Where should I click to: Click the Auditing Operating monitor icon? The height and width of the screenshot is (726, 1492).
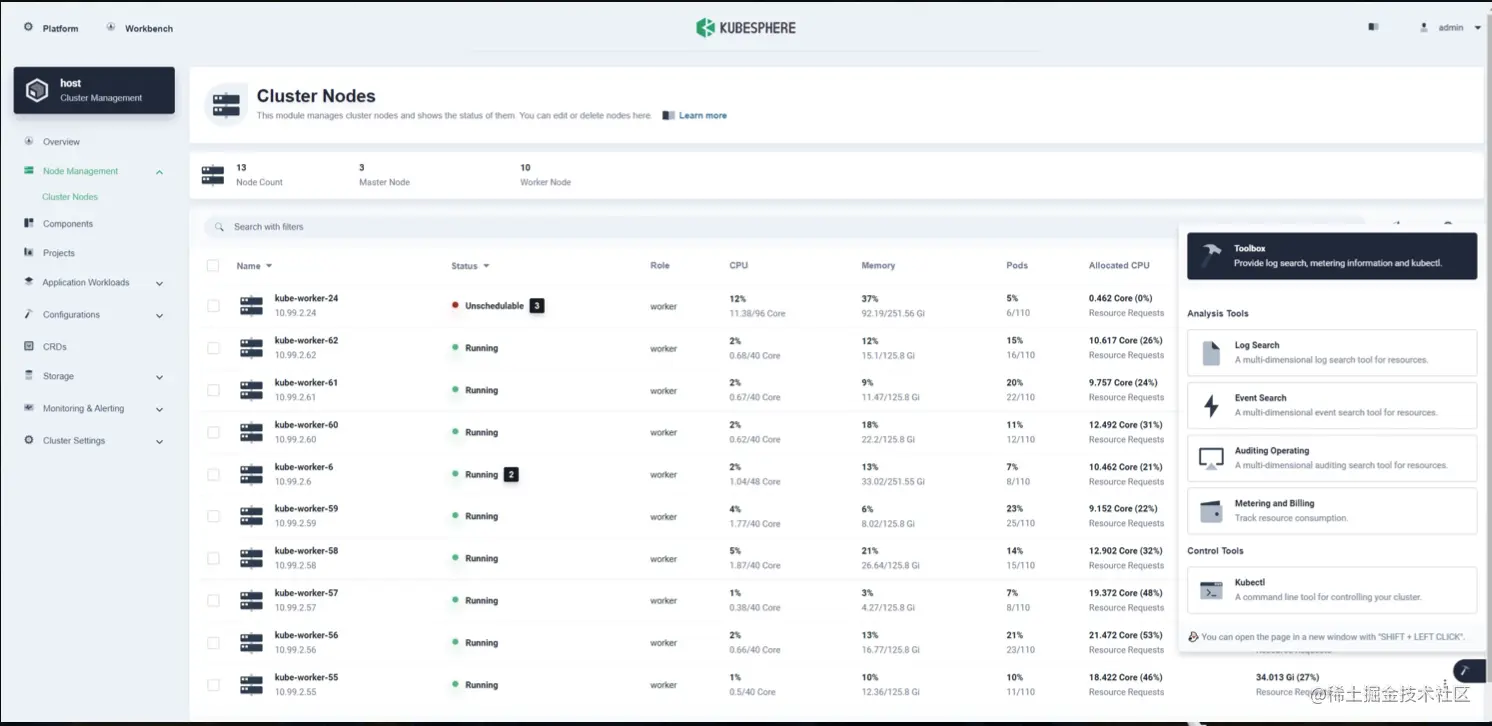tap(1211, 458)
